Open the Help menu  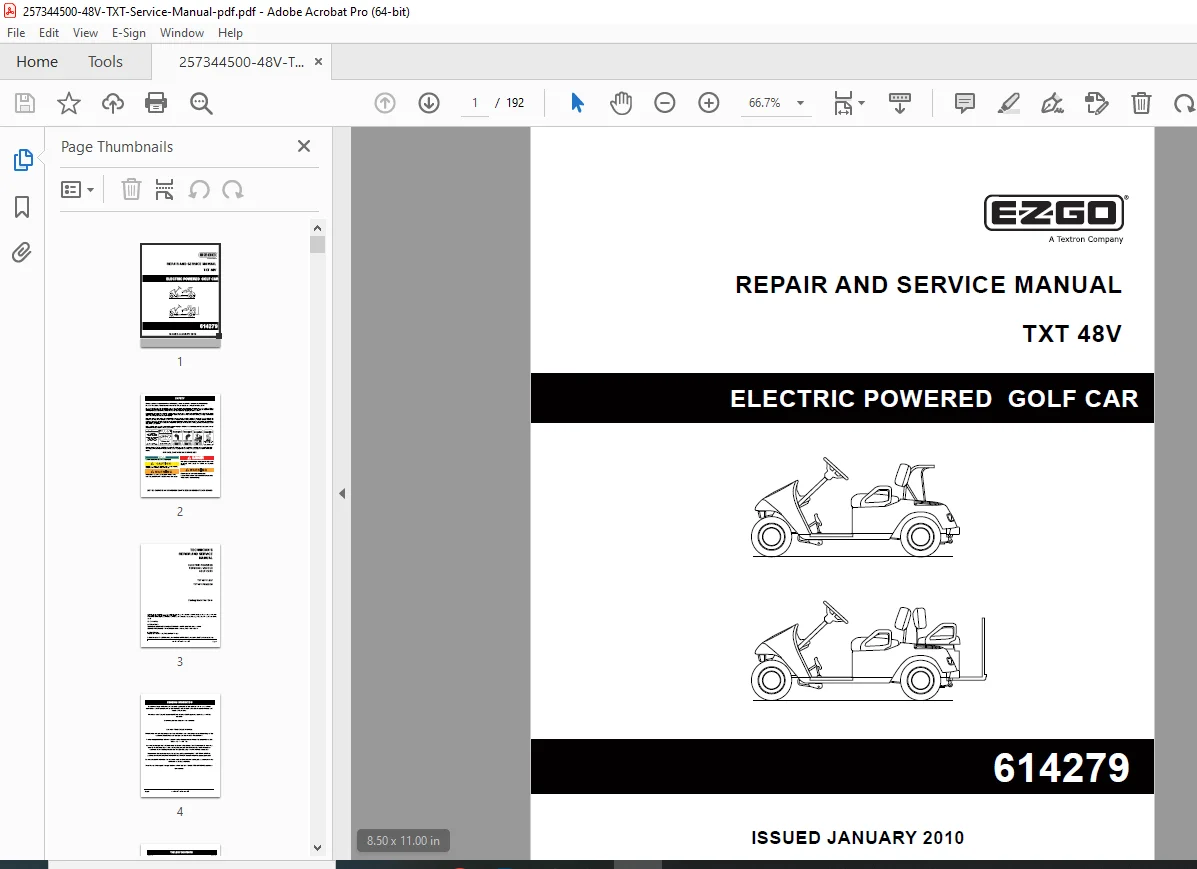(230, 33)
